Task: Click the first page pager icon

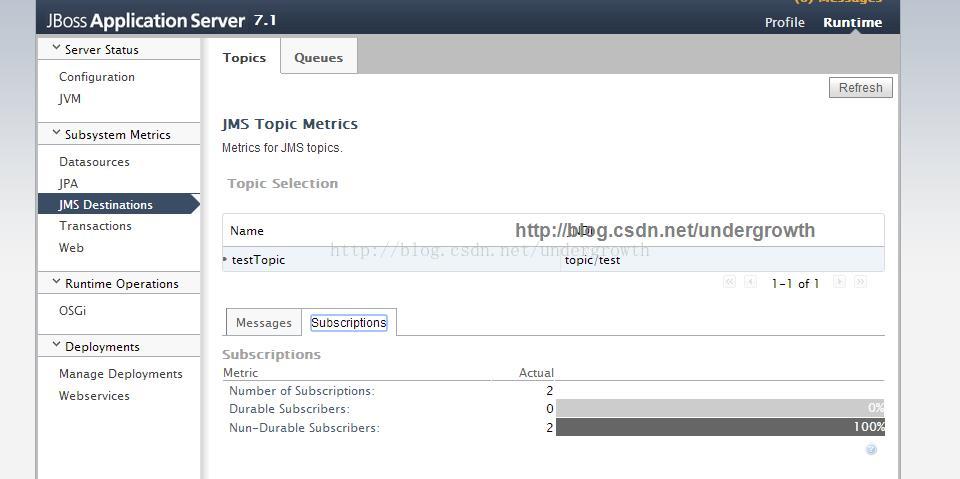Action: [729, 282]
